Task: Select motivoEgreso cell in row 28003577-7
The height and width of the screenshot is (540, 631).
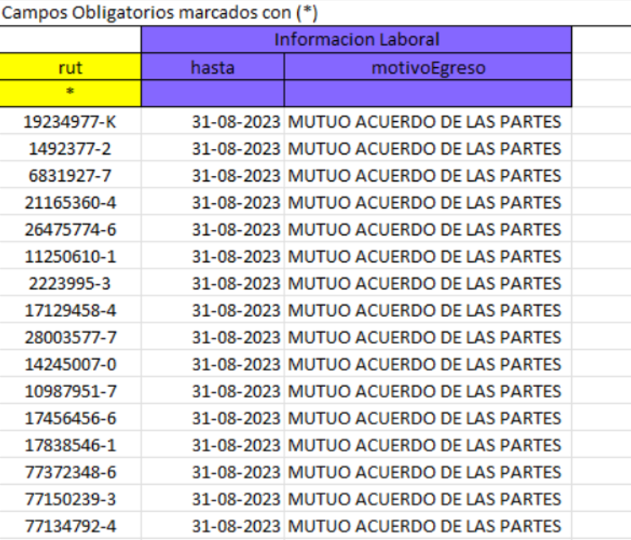Action: (x=428, y=337)
